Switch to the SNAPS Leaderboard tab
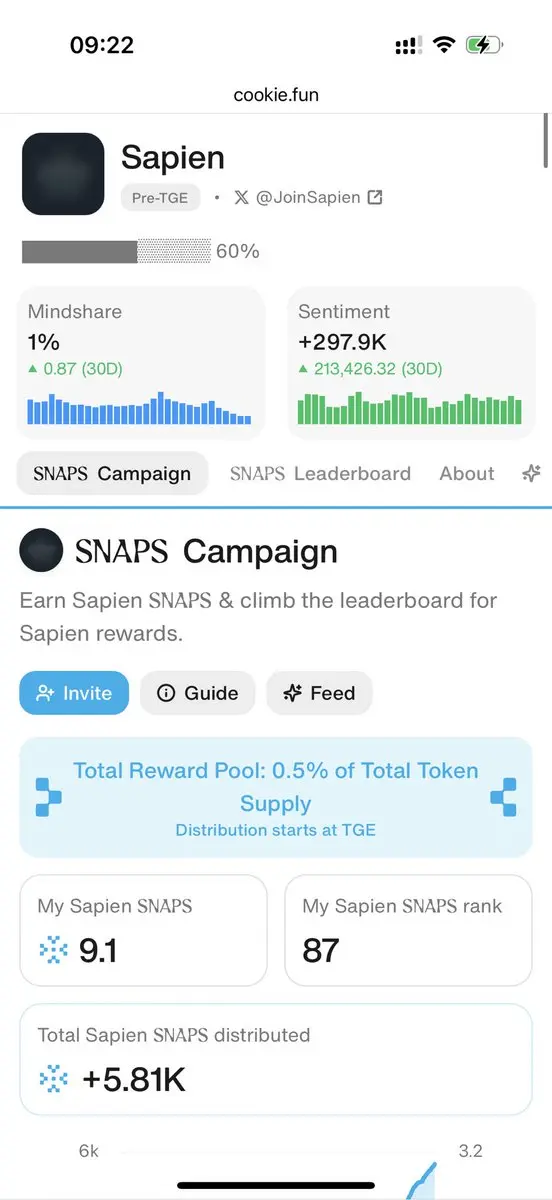 click(x=320, y=474)
